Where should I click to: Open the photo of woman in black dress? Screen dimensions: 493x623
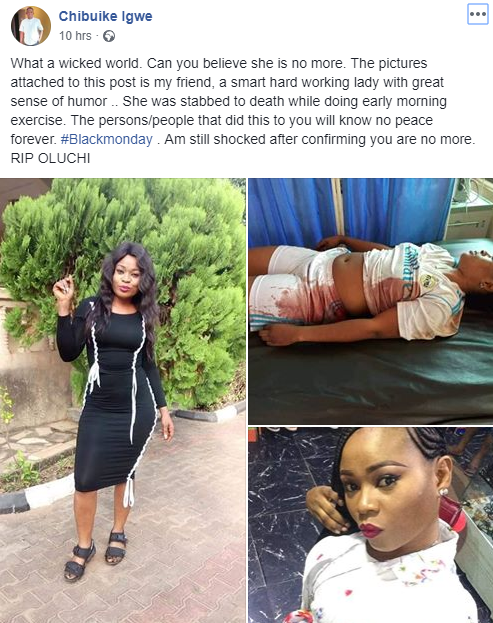pyautogui.click(x=123, y=400)
